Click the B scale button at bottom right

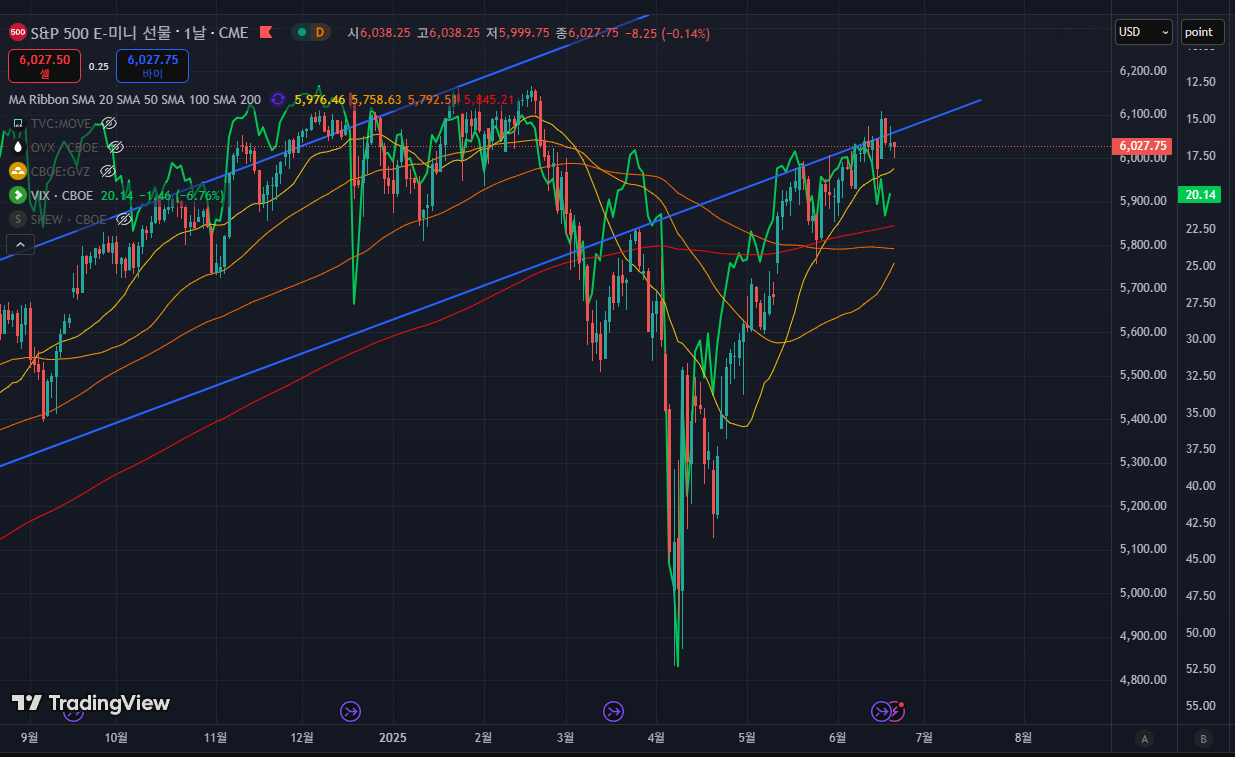point(1202,739)
